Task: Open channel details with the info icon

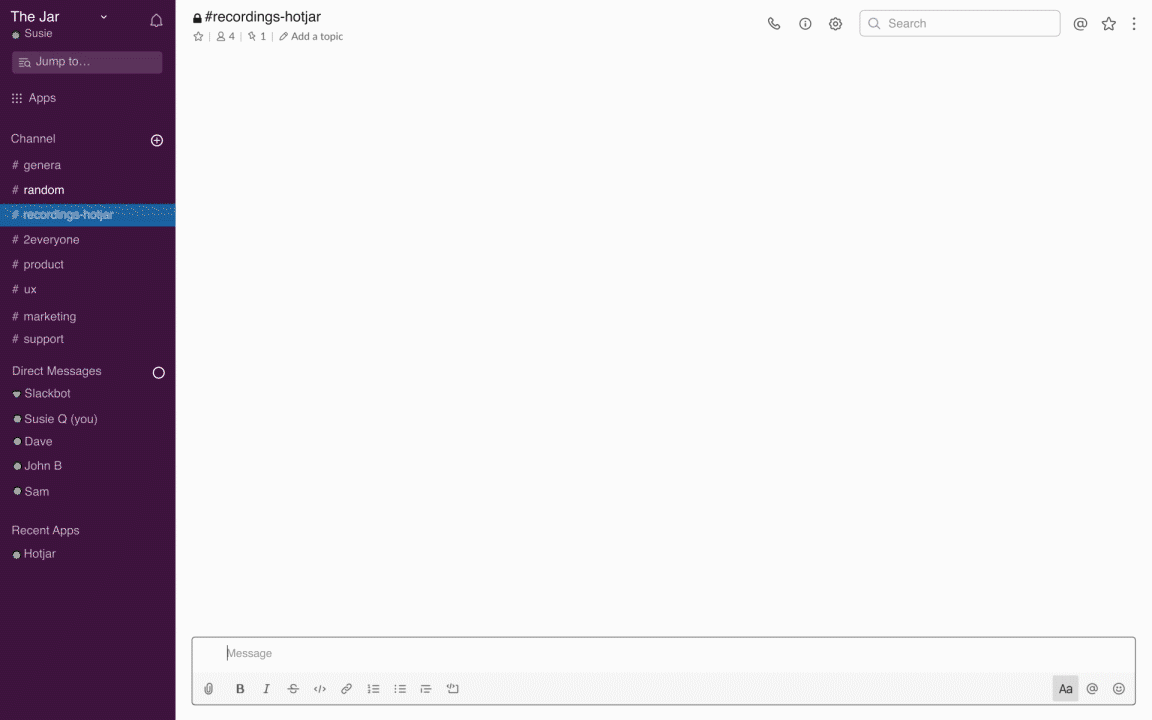Action: tap(805, 23)
